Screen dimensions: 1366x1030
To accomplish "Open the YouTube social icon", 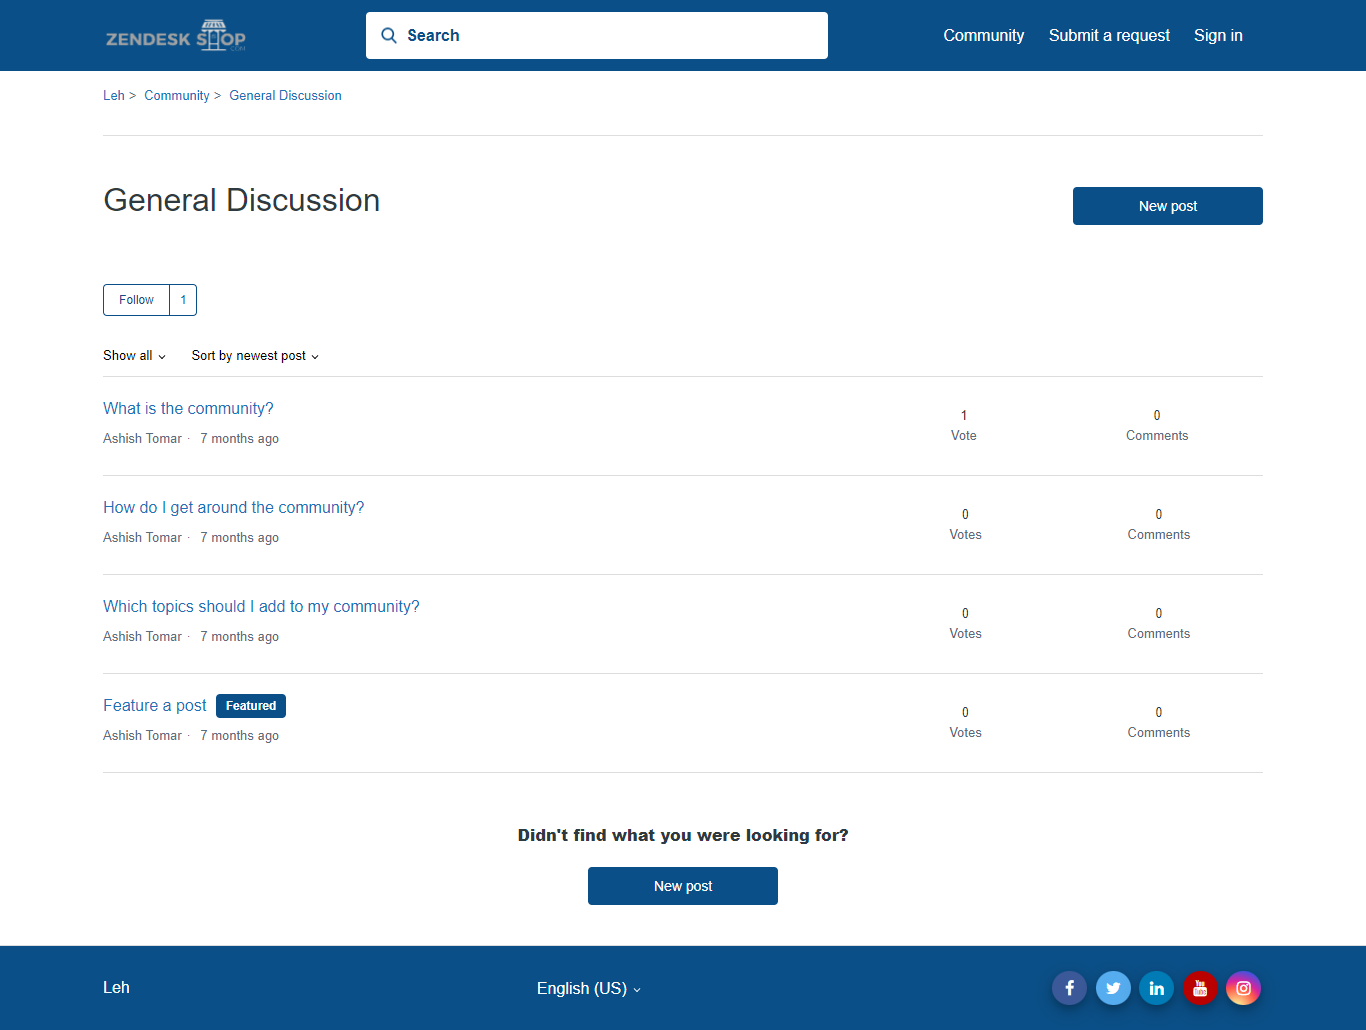I will click(1200, 988).
